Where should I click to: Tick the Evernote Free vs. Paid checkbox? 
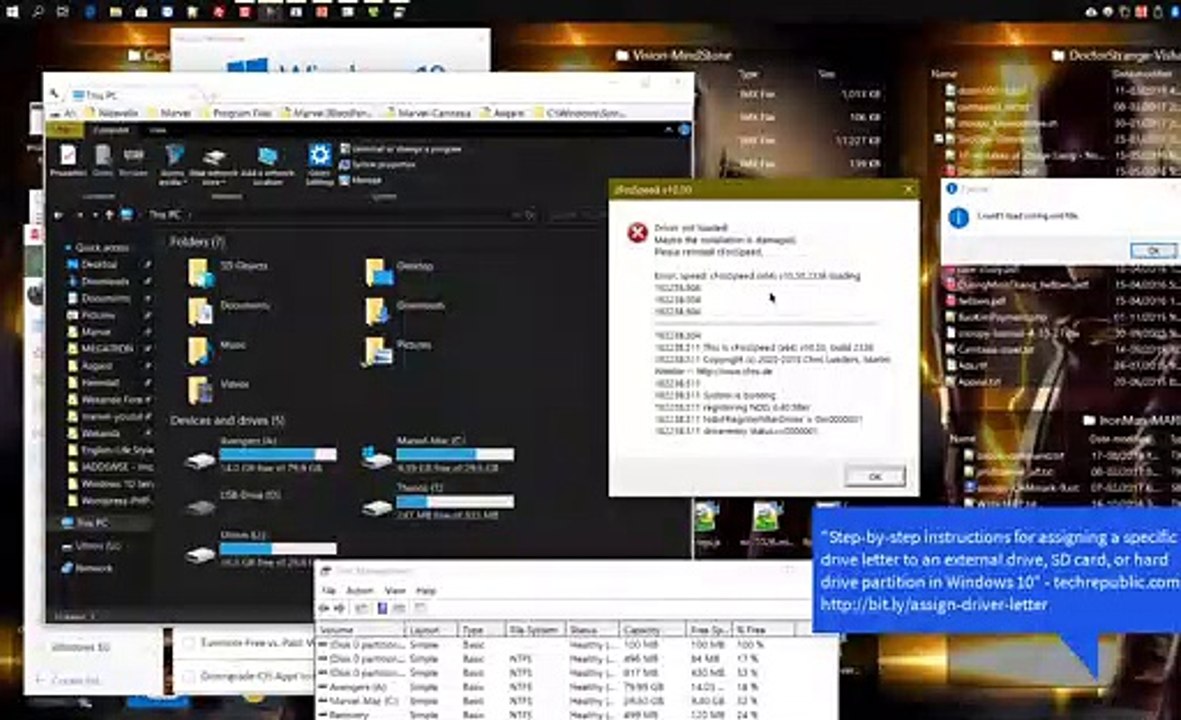[x=189, y=643]
